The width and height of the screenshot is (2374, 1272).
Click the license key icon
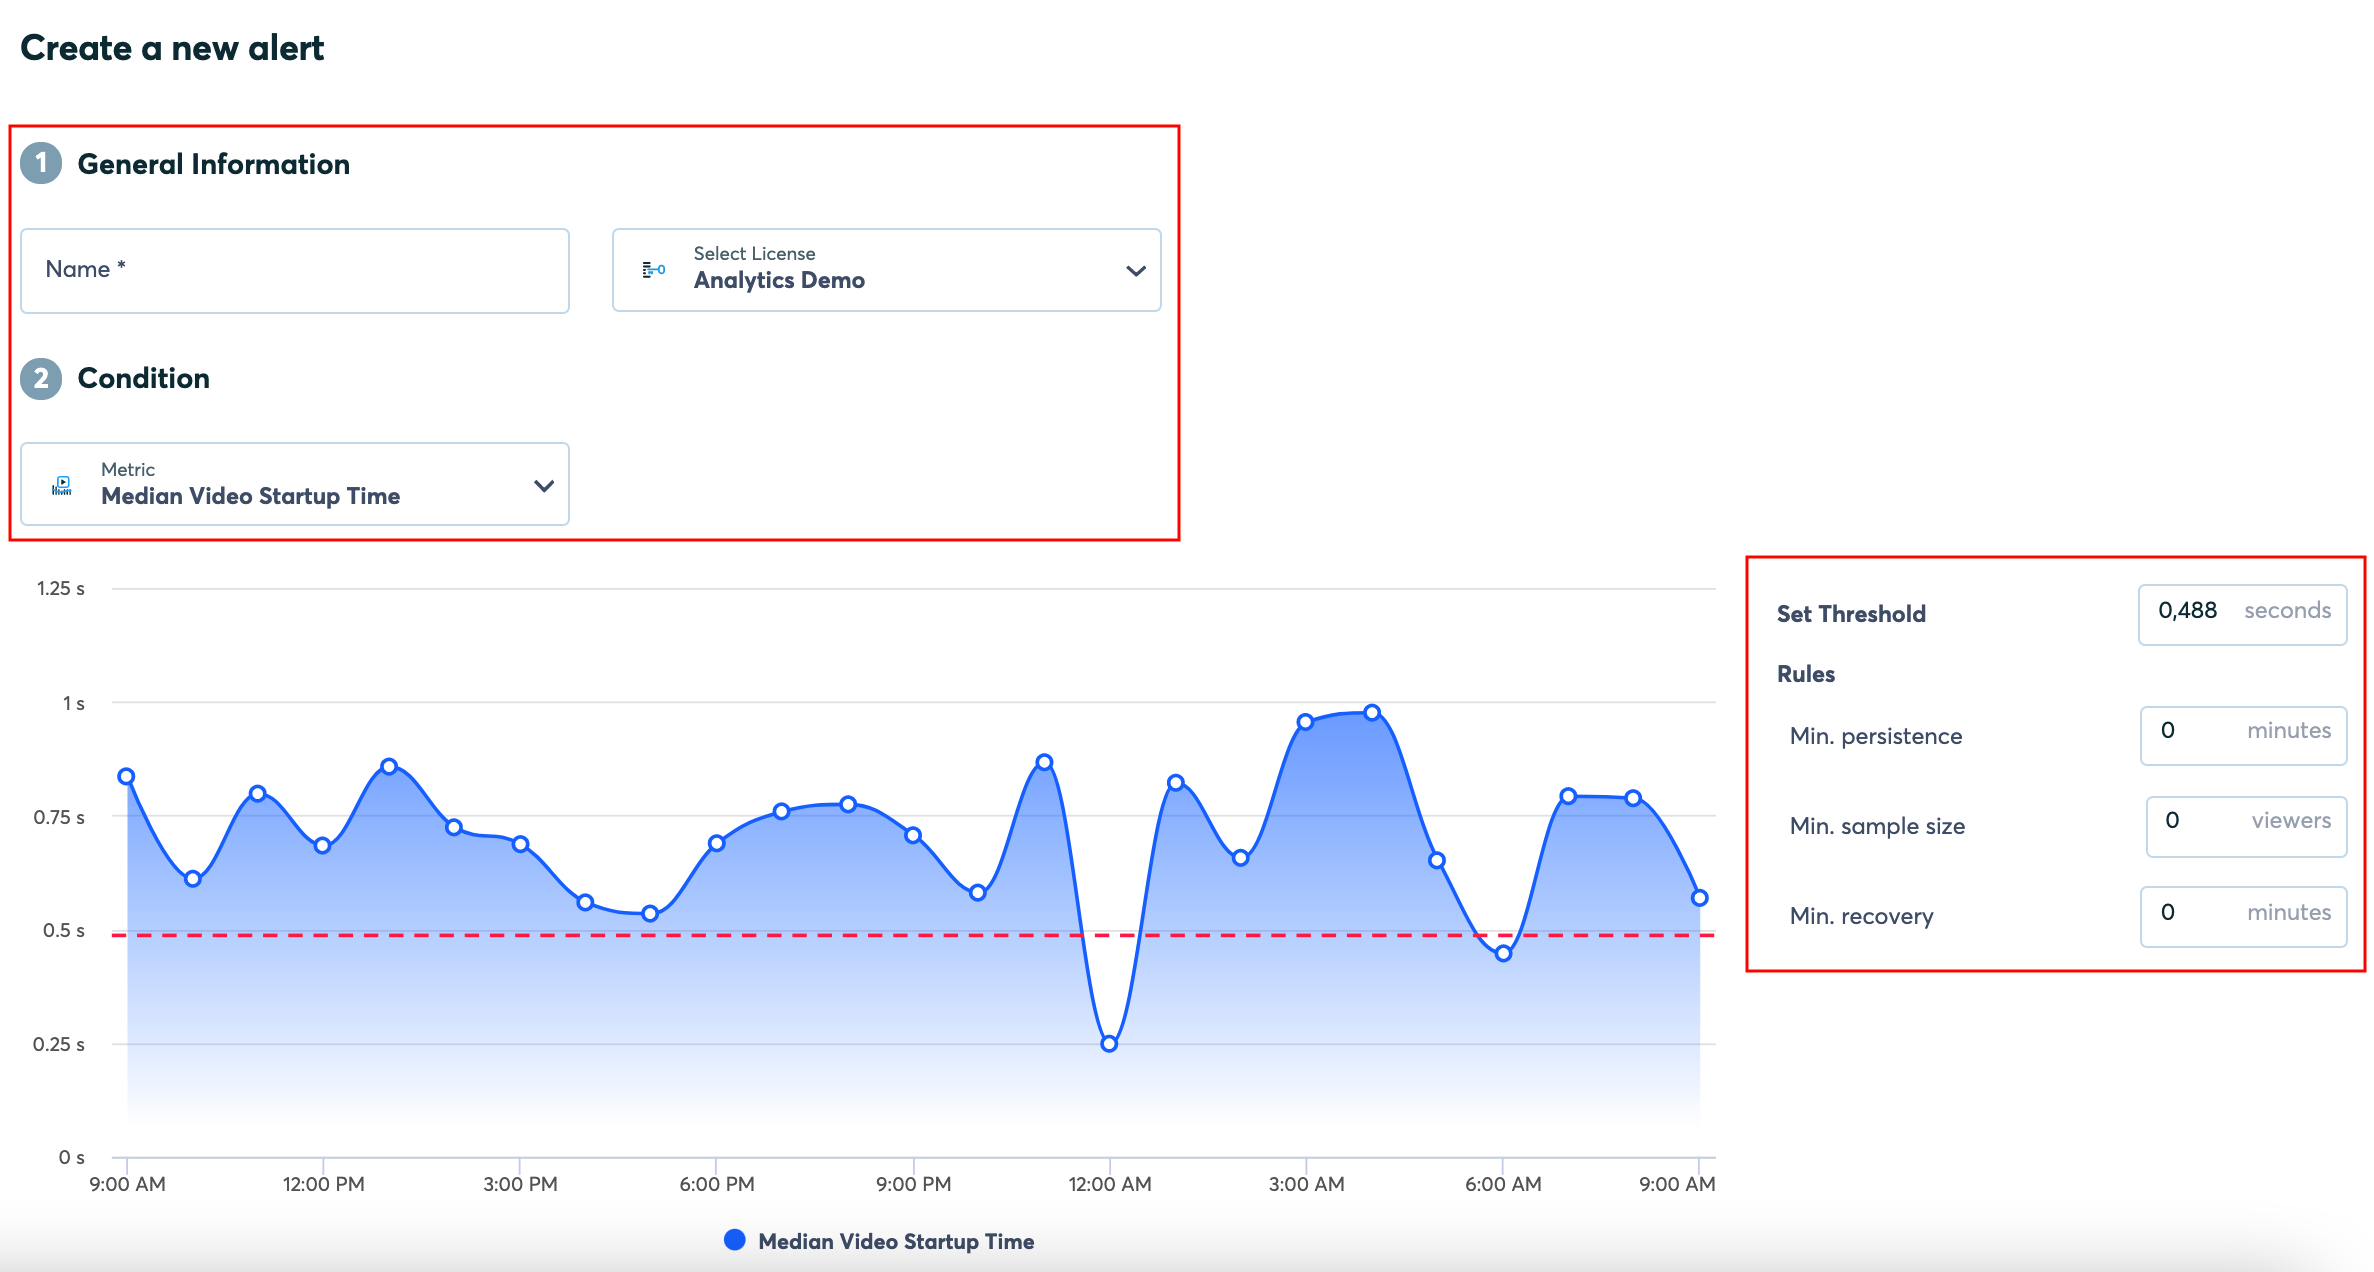point(654,270)
